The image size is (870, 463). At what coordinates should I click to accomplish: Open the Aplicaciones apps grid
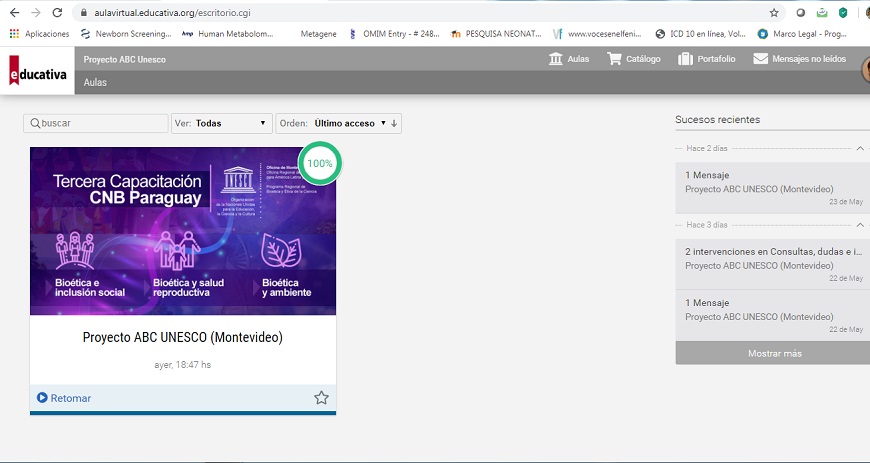tap(39, 34)
